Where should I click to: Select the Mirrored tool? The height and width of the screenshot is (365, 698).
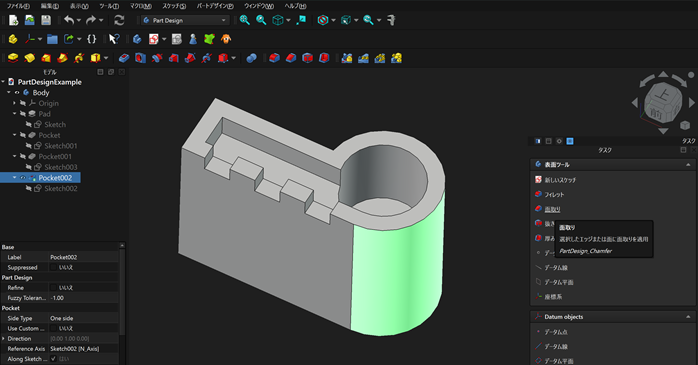347,58
